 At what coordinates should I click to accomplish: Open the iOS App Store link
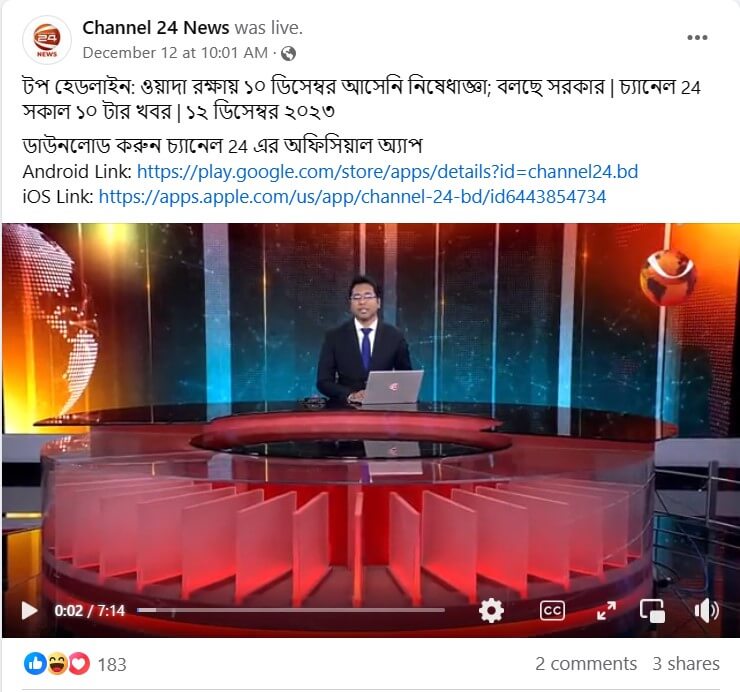pyautogui.click(x=352, y=197)
